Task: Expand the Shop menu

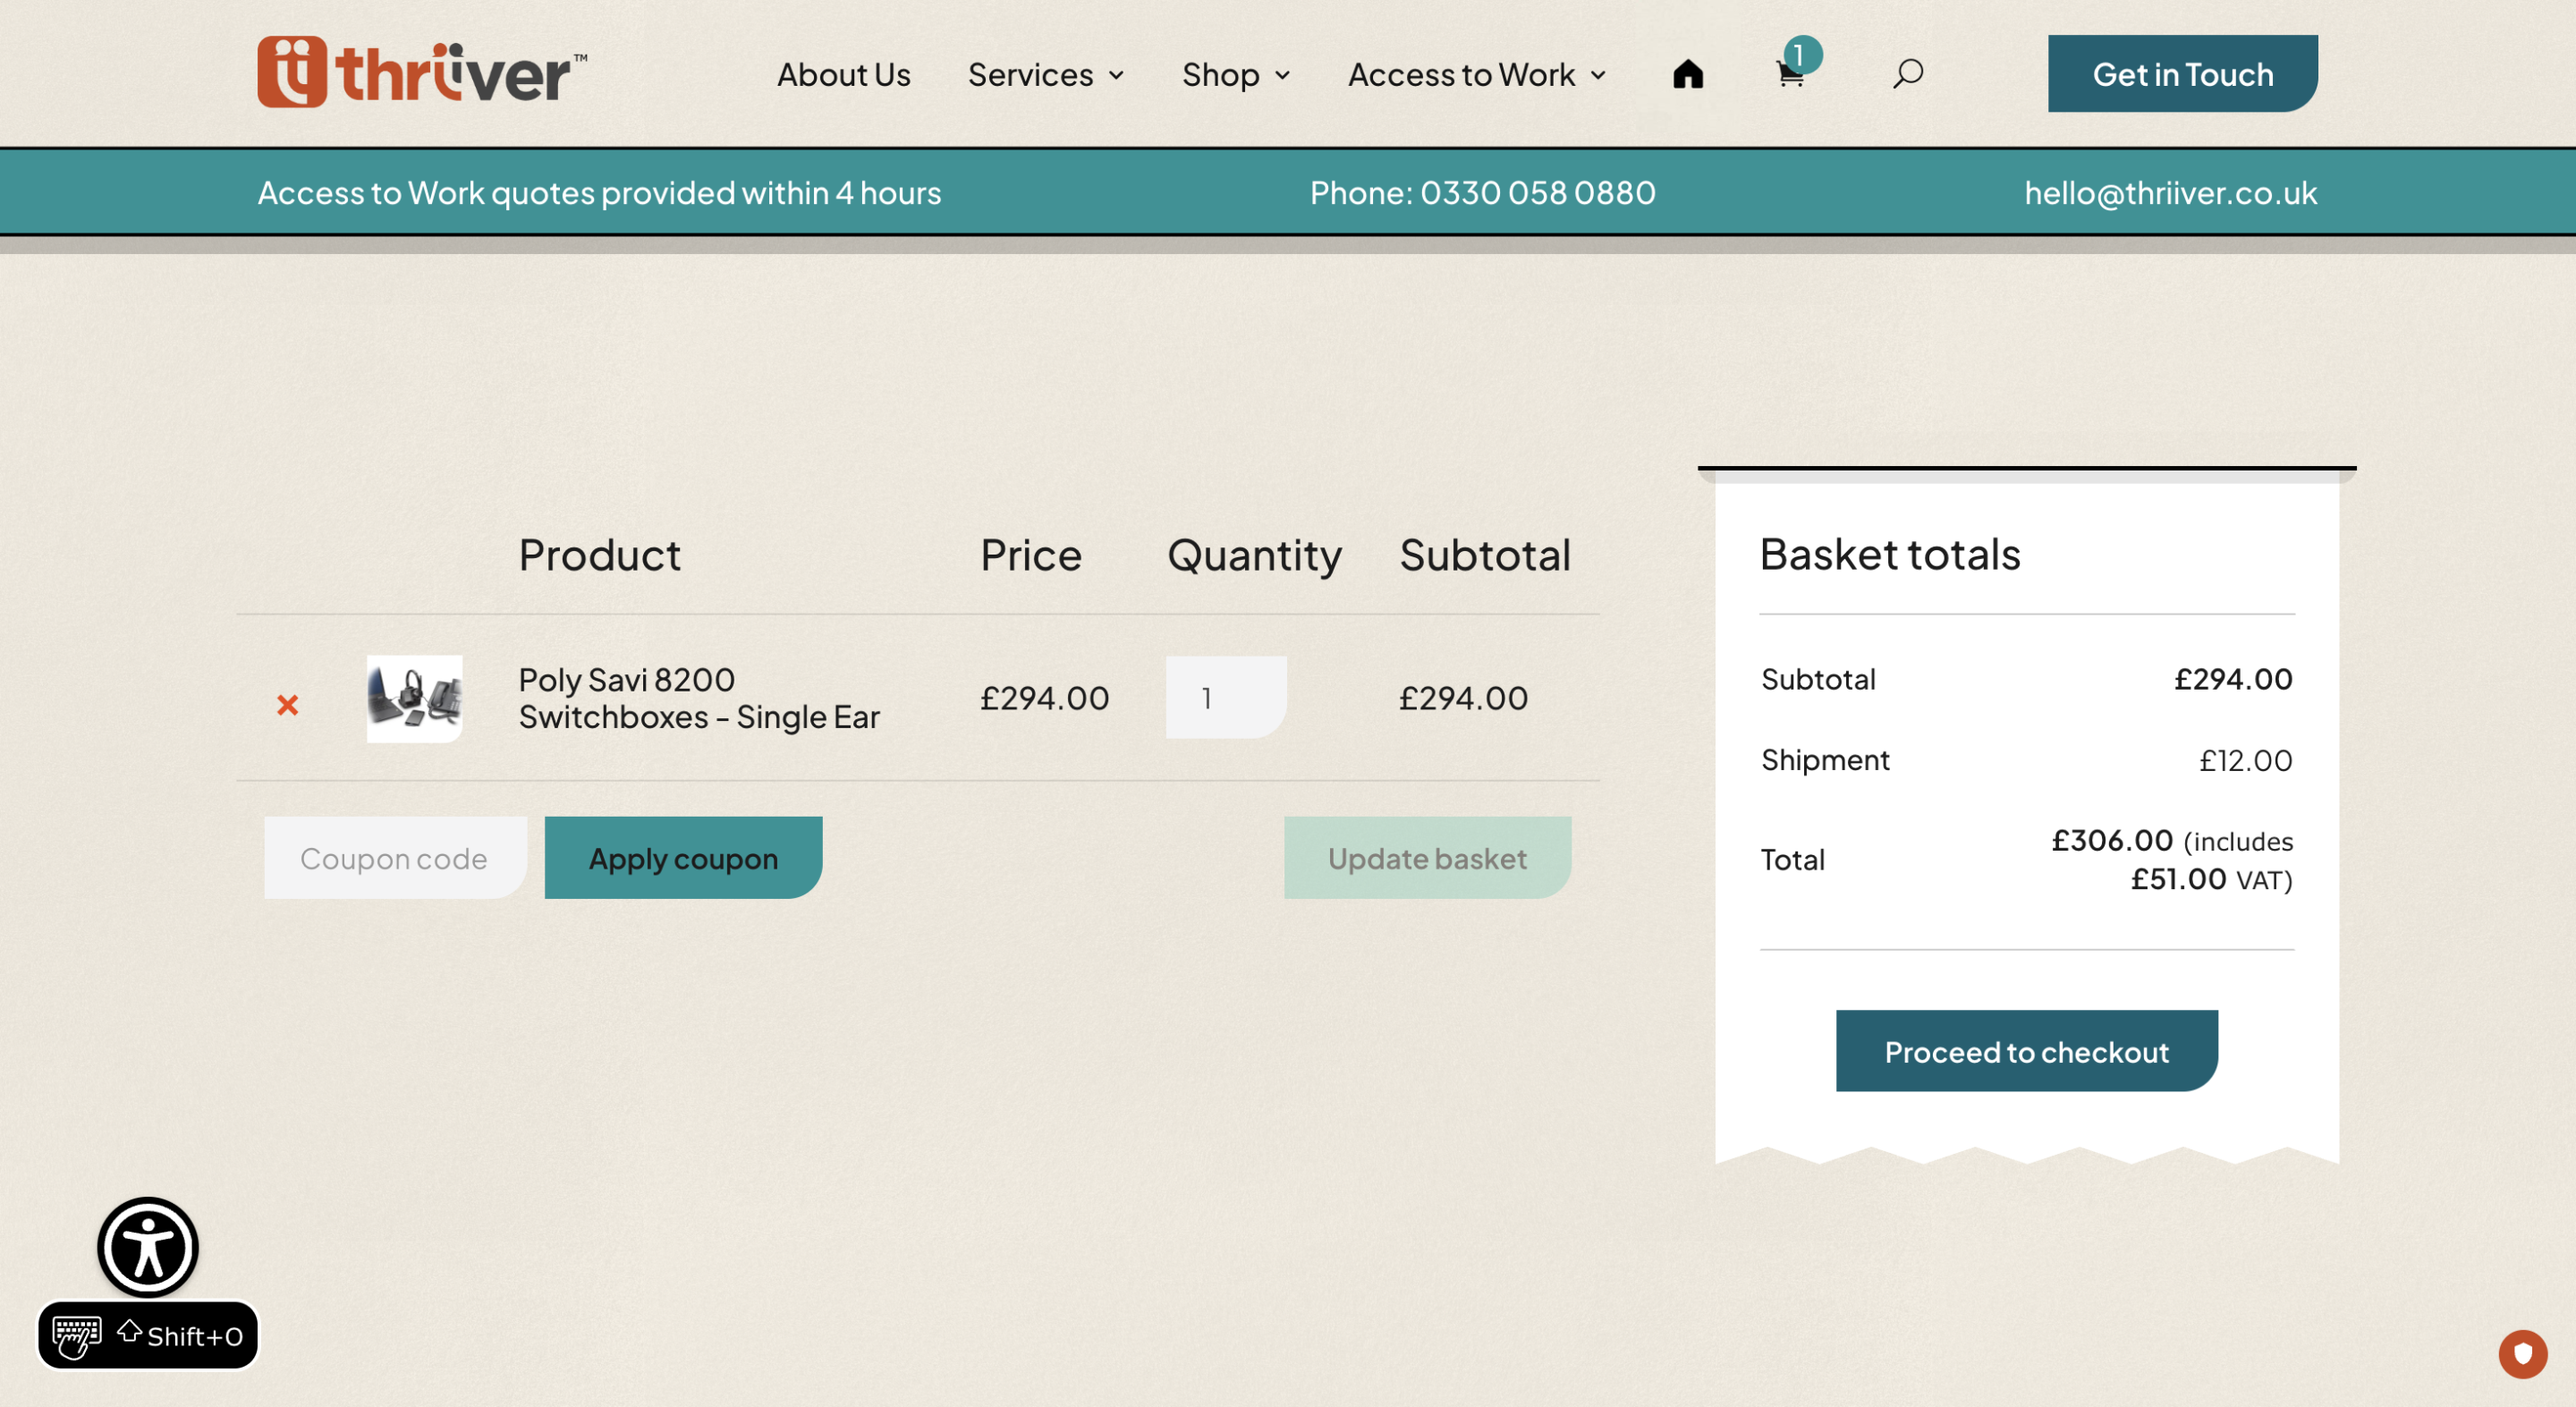Action: point(1236,74)
